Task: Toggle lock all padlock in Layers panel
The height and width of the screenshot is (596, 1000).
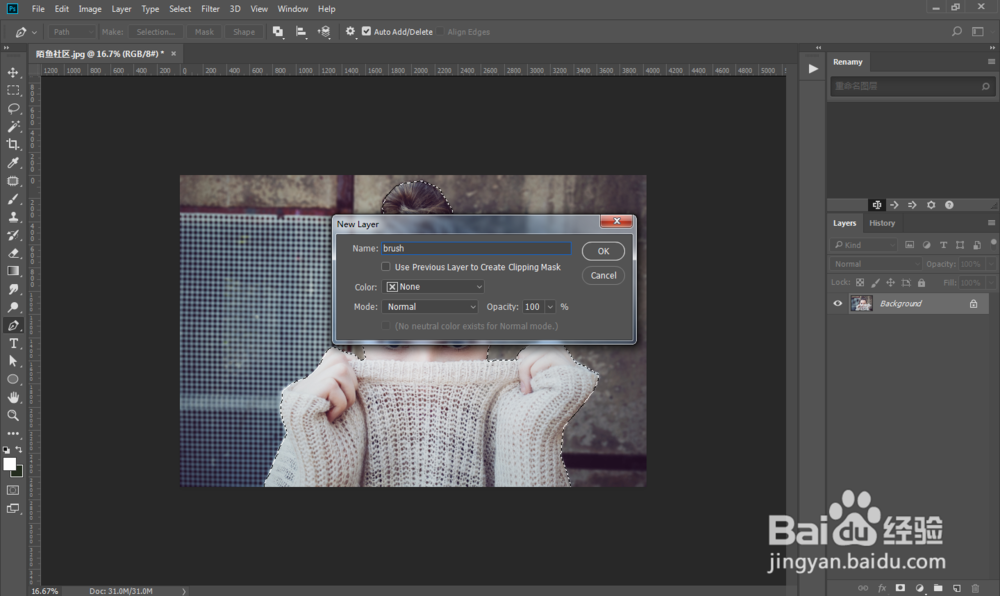Action: tap(921, 282)
